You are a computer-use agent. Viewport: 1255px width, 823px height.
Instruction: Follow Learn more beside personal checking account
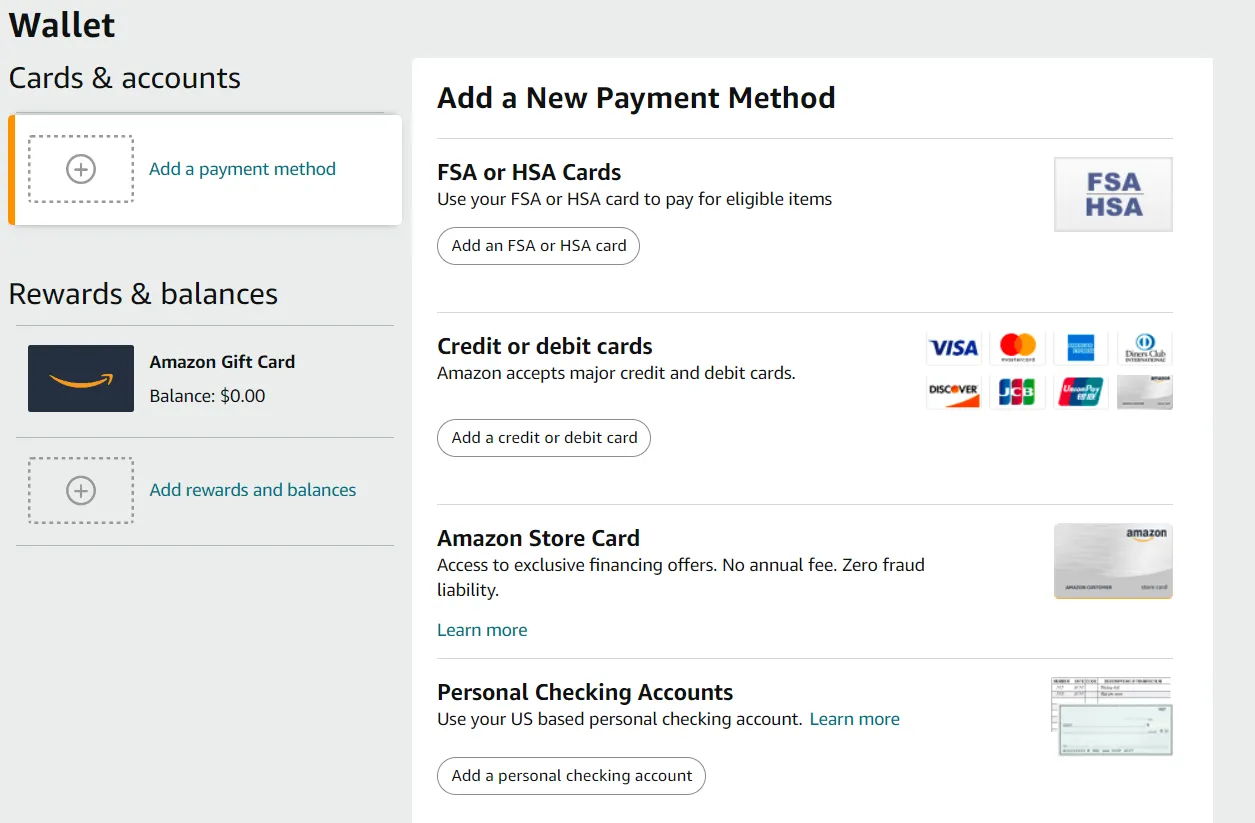coord(854,719)
